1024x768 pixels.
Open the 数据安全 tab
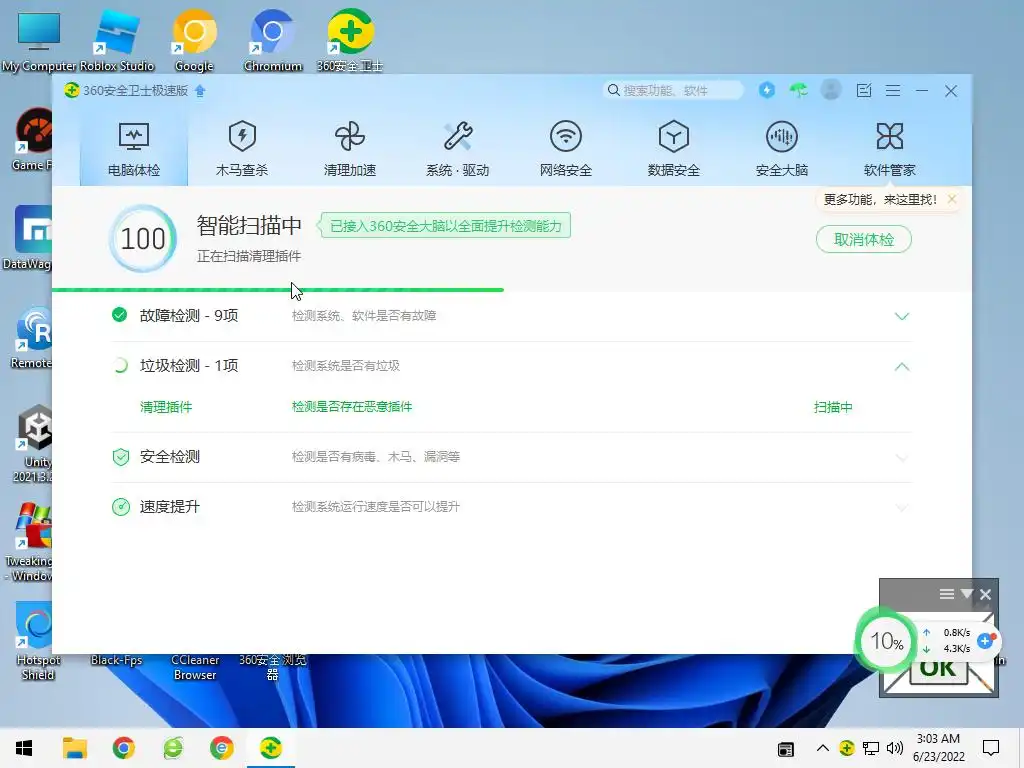[x=673, y=149]
